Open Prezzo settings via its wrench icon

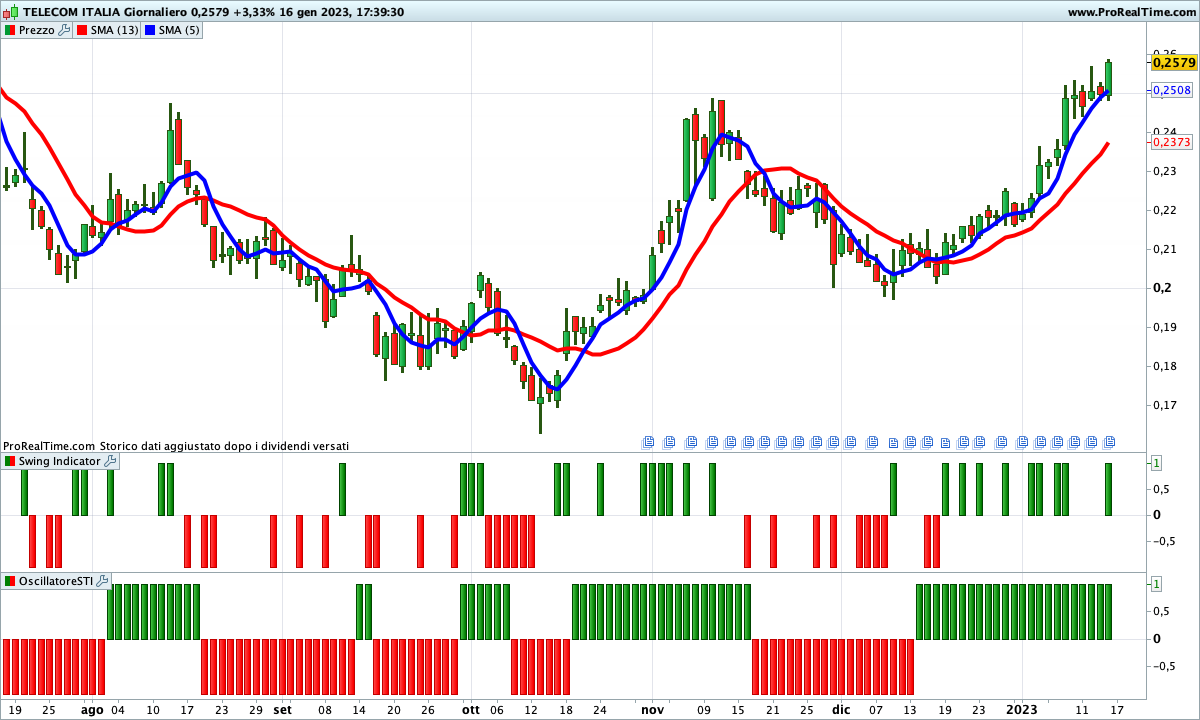pos(64,30)
